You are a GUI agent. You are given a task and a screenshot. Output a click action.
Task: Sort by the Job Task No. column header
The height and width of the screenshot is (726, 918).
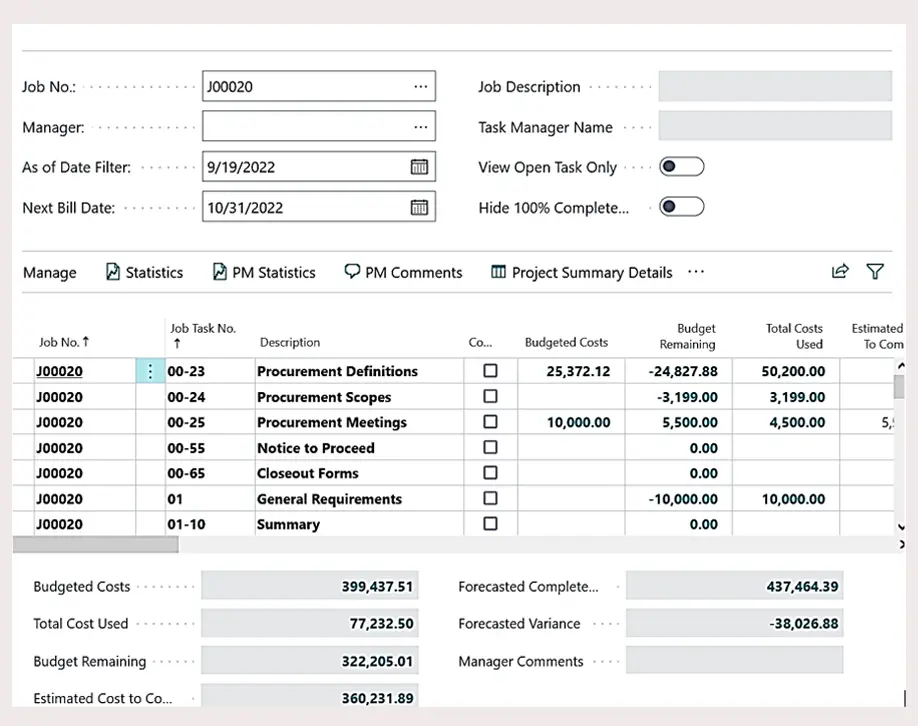coord(203,335)
